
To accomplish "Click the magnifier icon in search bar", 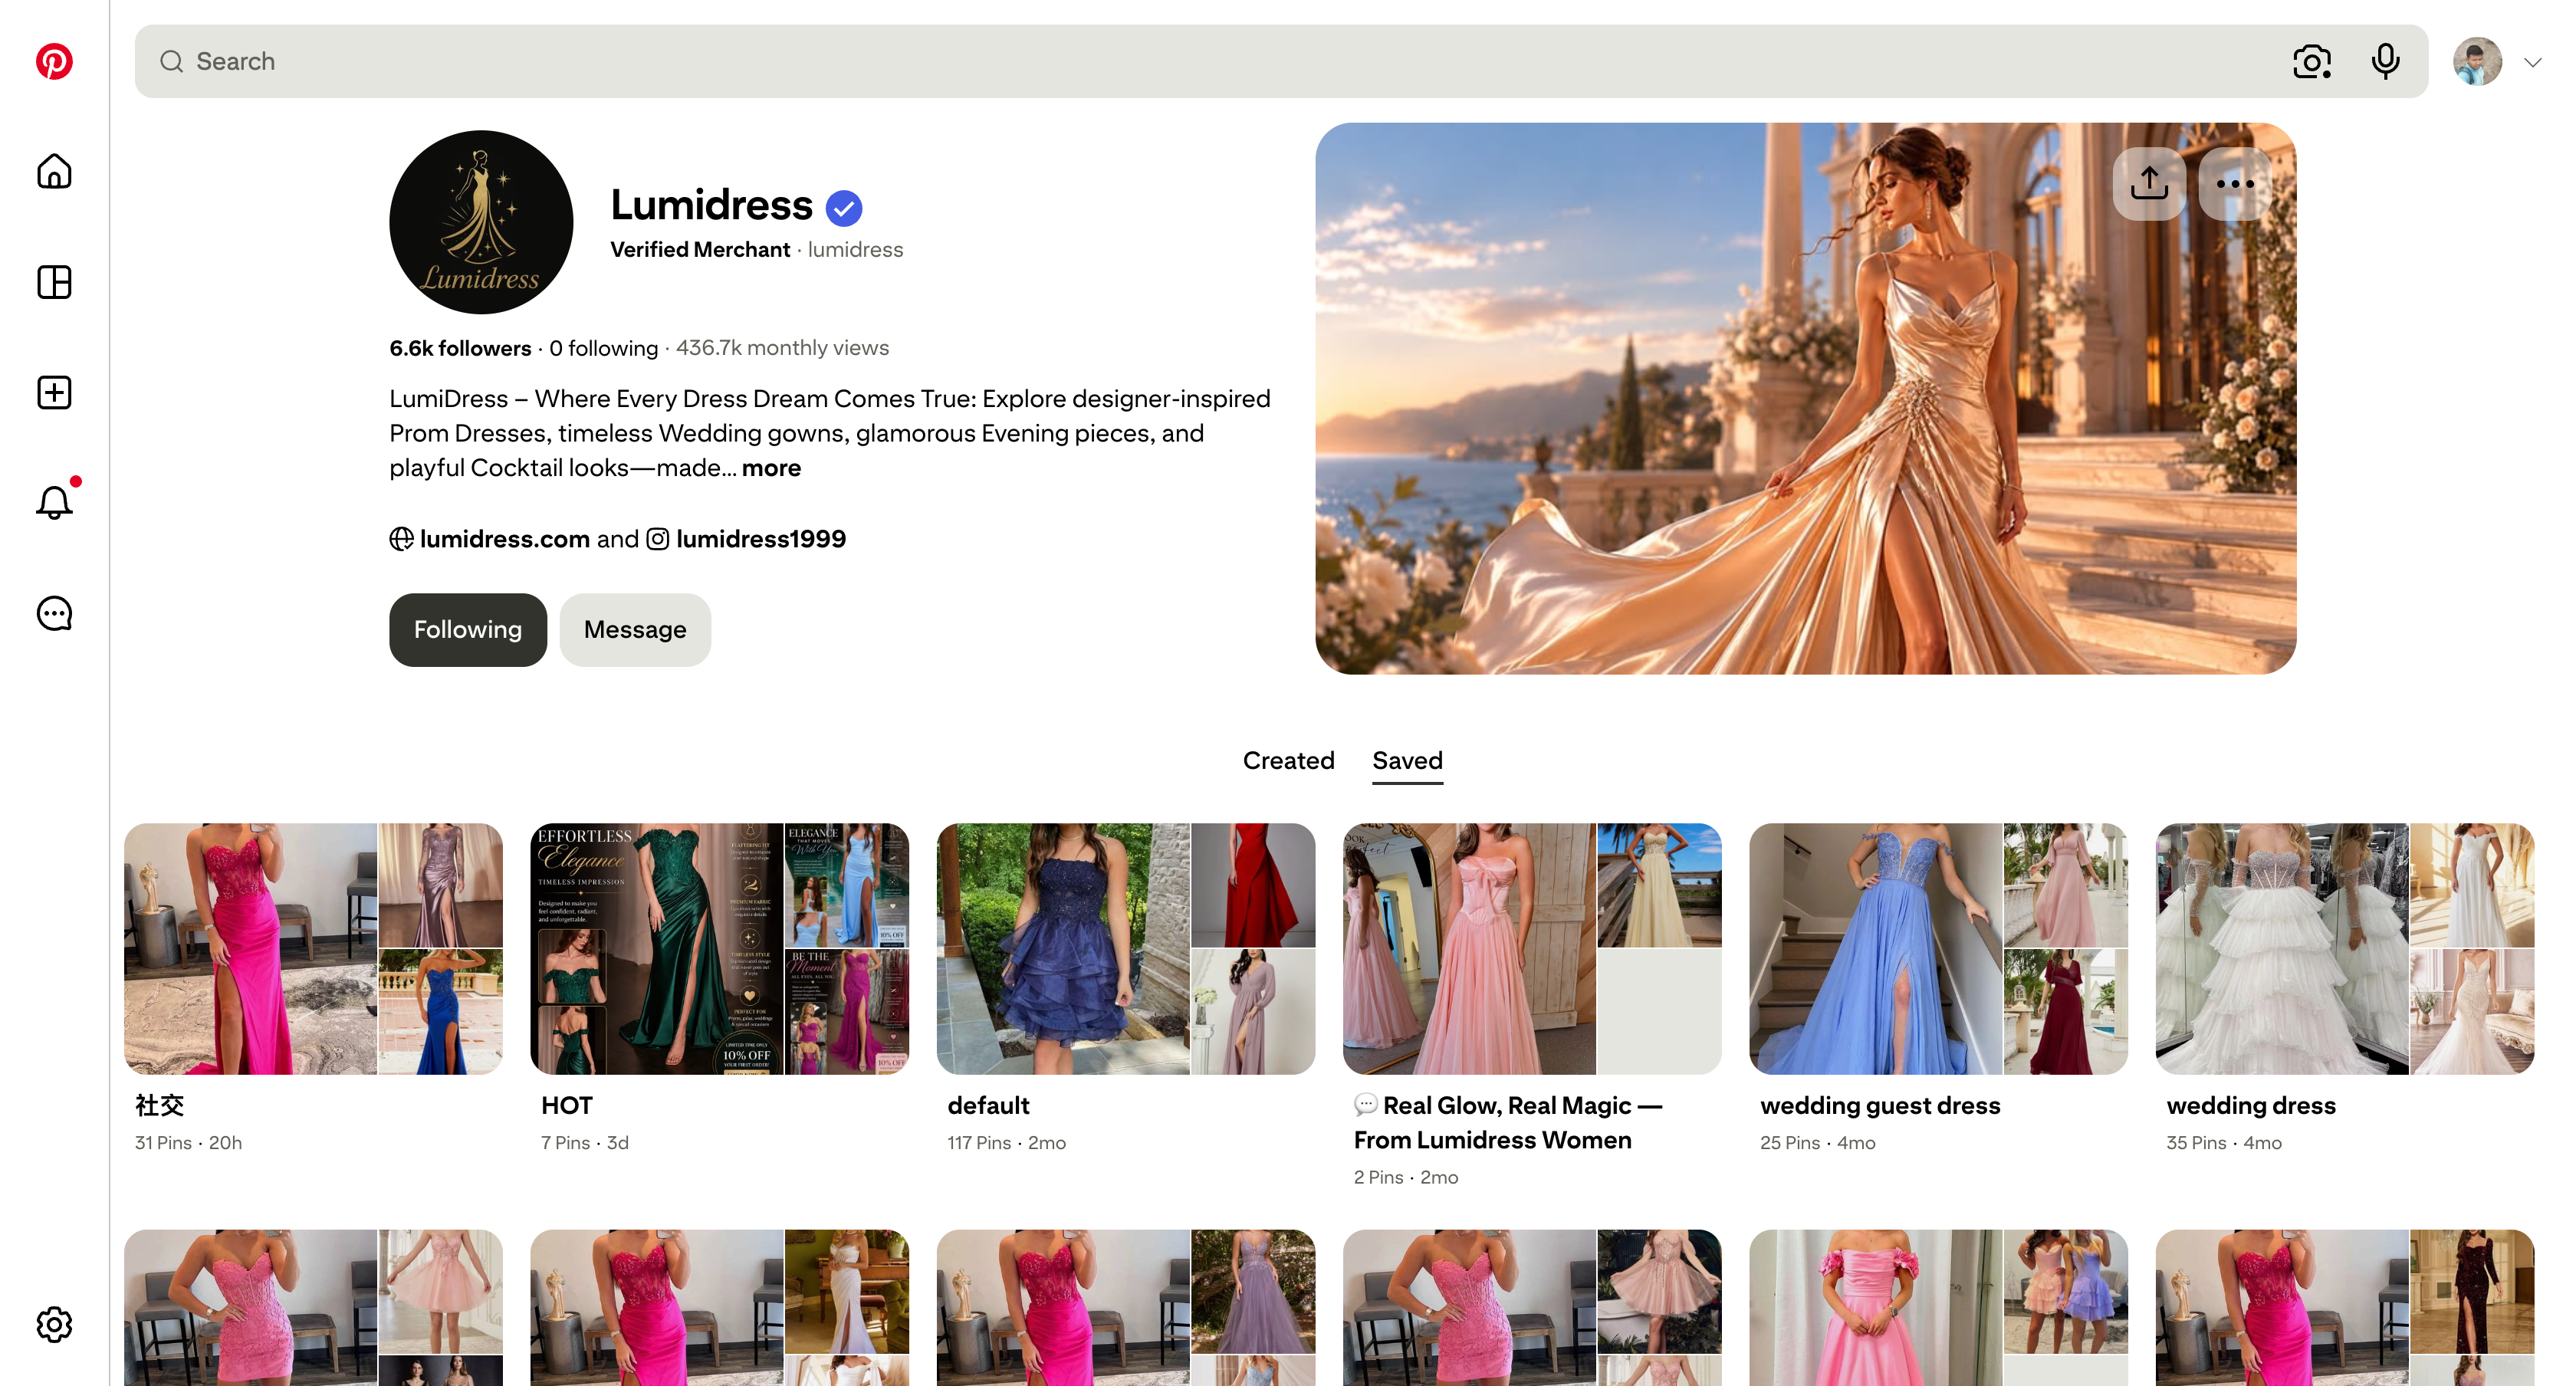I will [x=171, y=61].
